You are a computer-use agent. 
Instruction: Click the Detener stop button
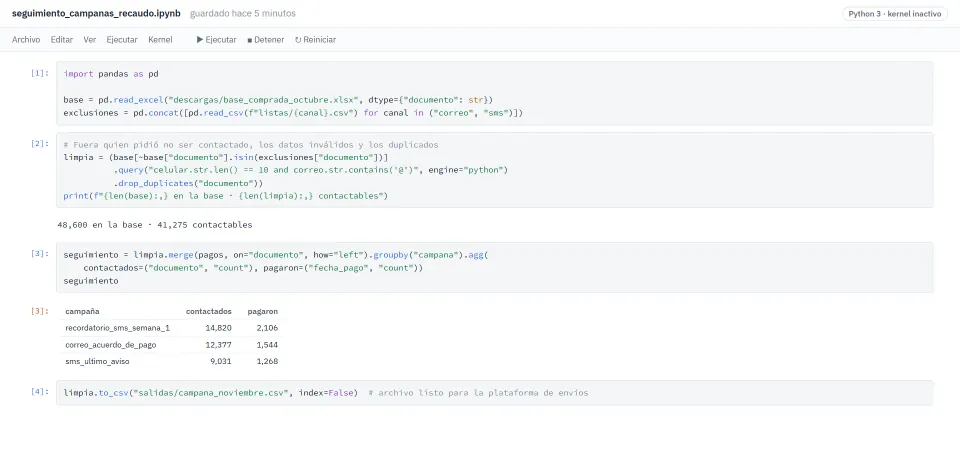click(266, 40)
